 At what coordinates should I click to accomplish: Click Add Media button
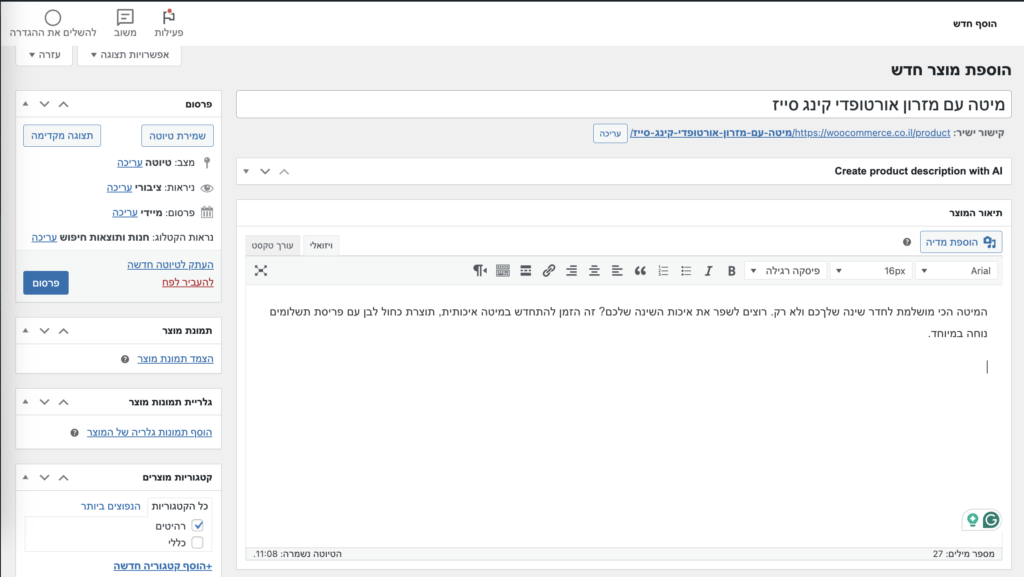point(961,242)
